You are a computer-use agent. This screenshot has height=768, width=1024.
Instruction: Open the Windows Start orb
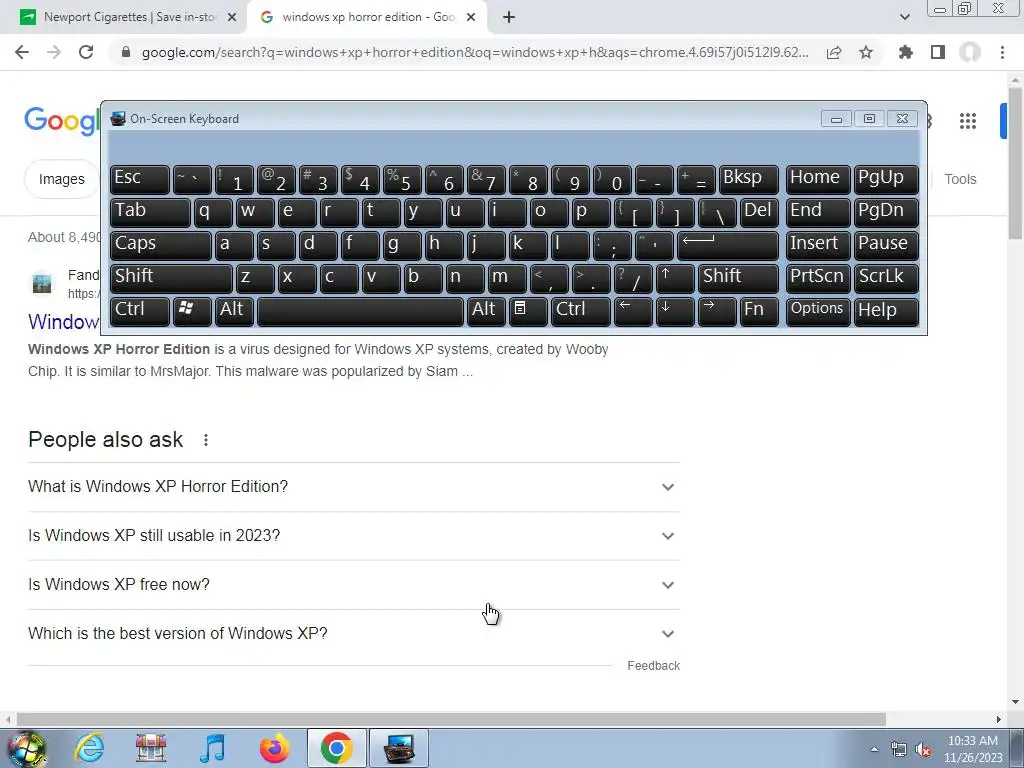tap(25, 748)
